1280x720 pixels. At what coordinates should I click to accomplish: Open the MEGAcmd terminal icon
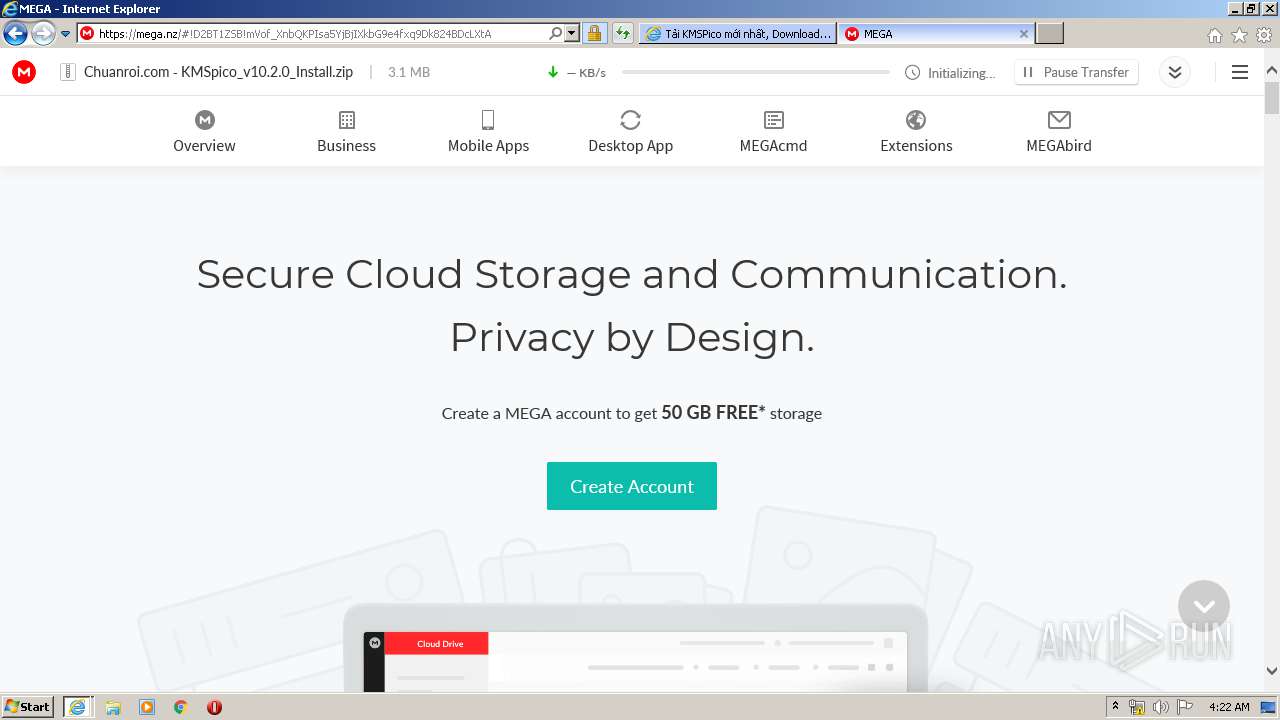click(773, 120)
